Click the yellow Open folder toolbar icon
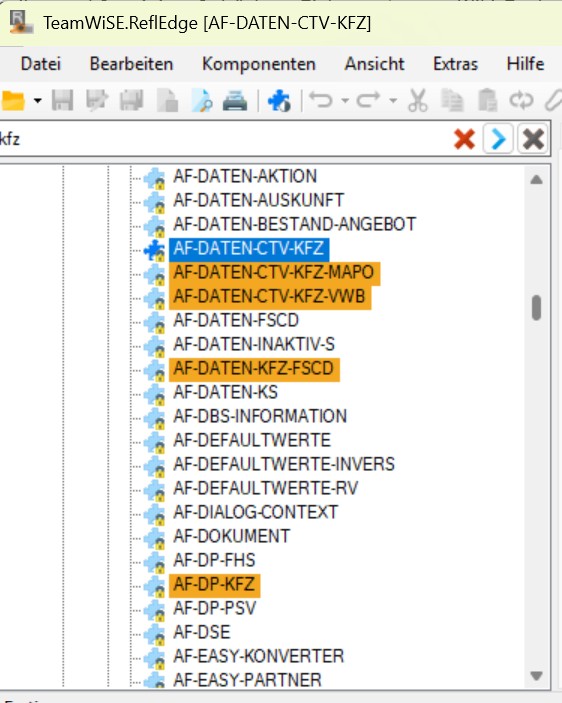This screenshot has height=703, width=562. tap(13, 100)
